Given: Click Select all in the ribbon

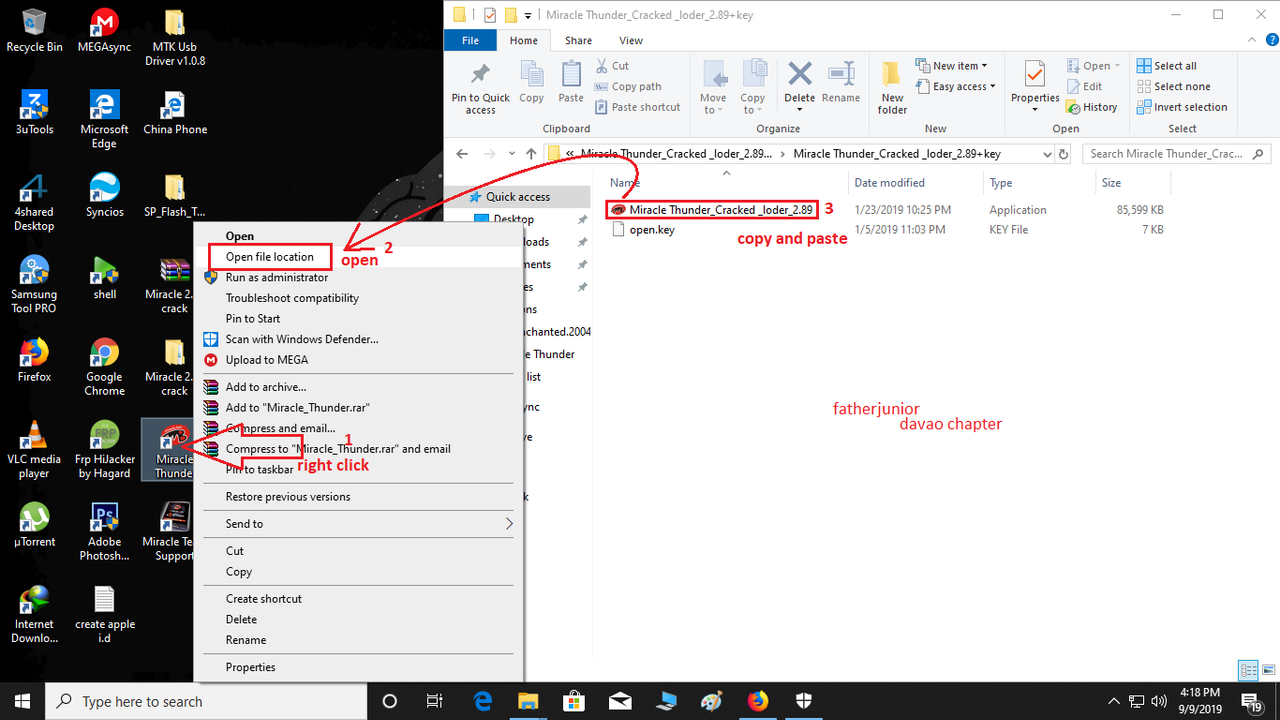Looking at the screenshot, I should [1167, 66].
